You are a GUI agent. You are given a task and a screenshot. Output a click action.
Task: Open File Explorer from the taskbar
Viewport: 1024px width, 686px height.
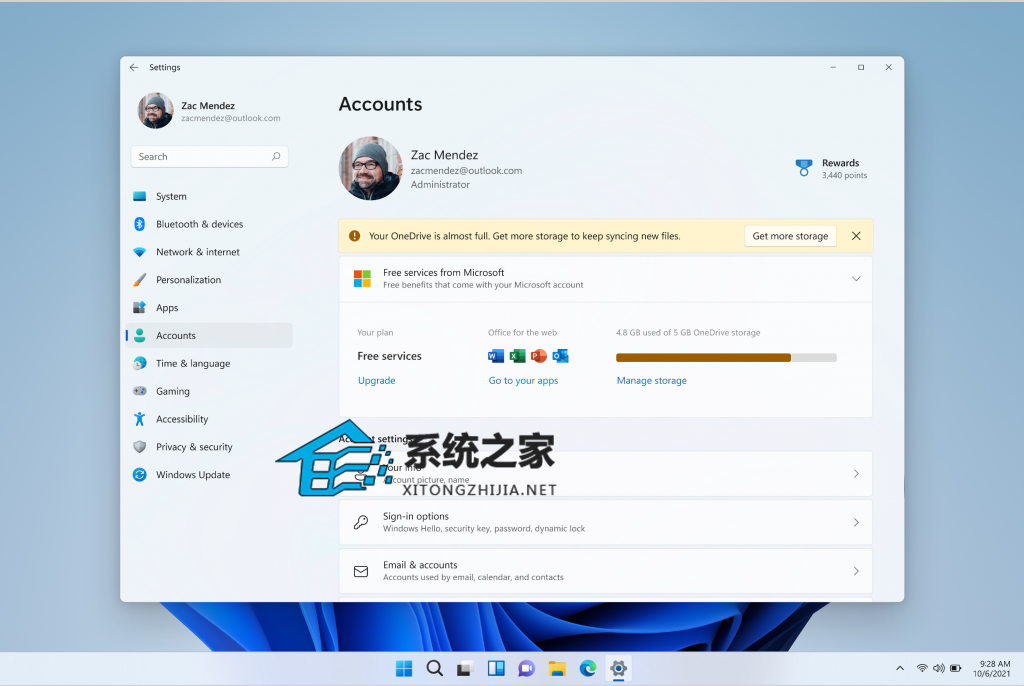557,668
